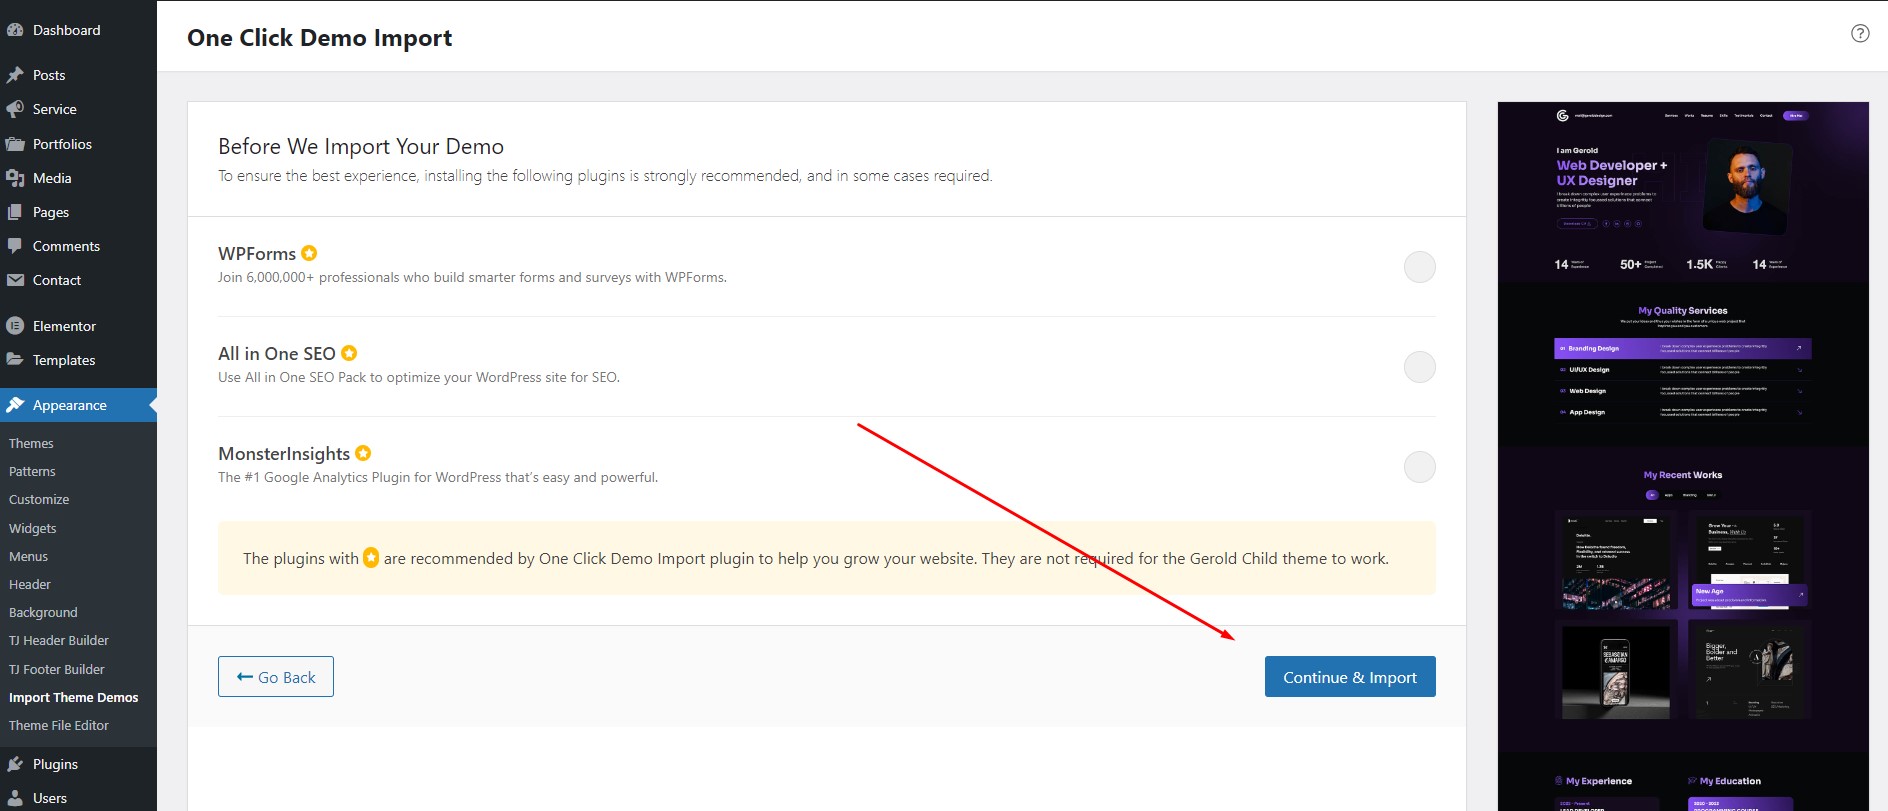
Task: Click the Pages icon in sidebar
Action: coord(15,212)
